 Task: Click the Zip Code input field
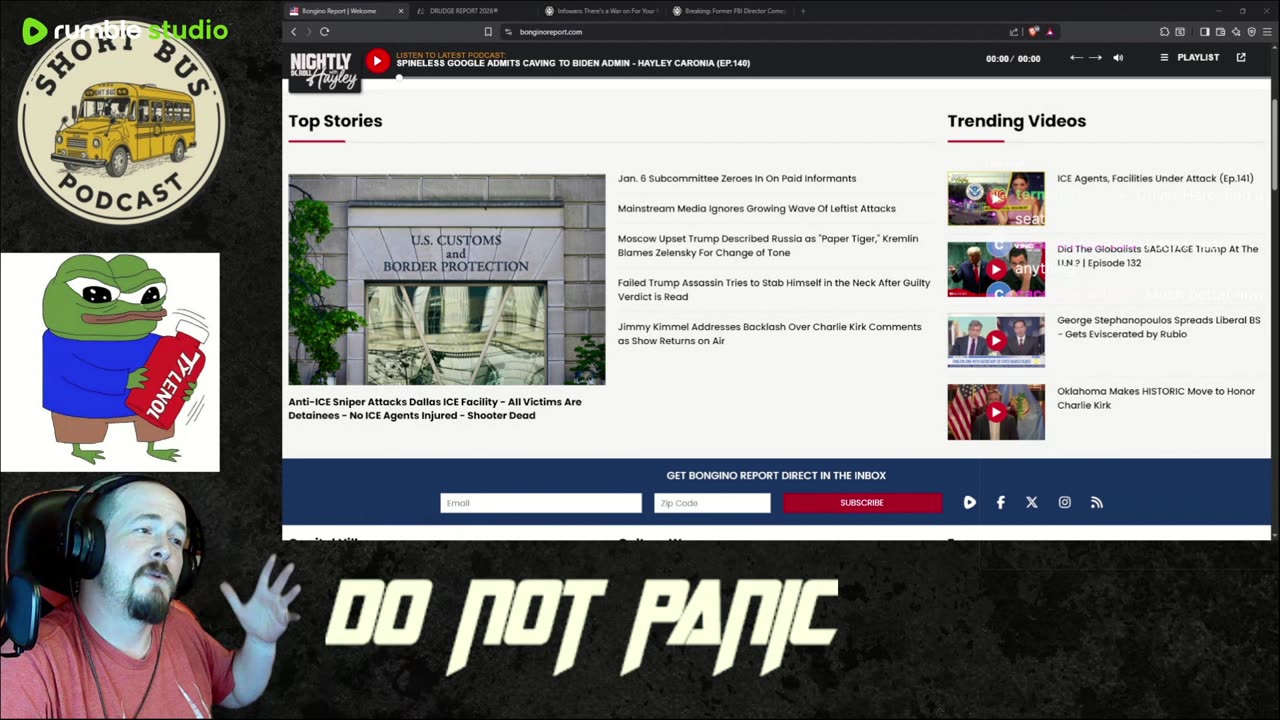coord(712,503)
